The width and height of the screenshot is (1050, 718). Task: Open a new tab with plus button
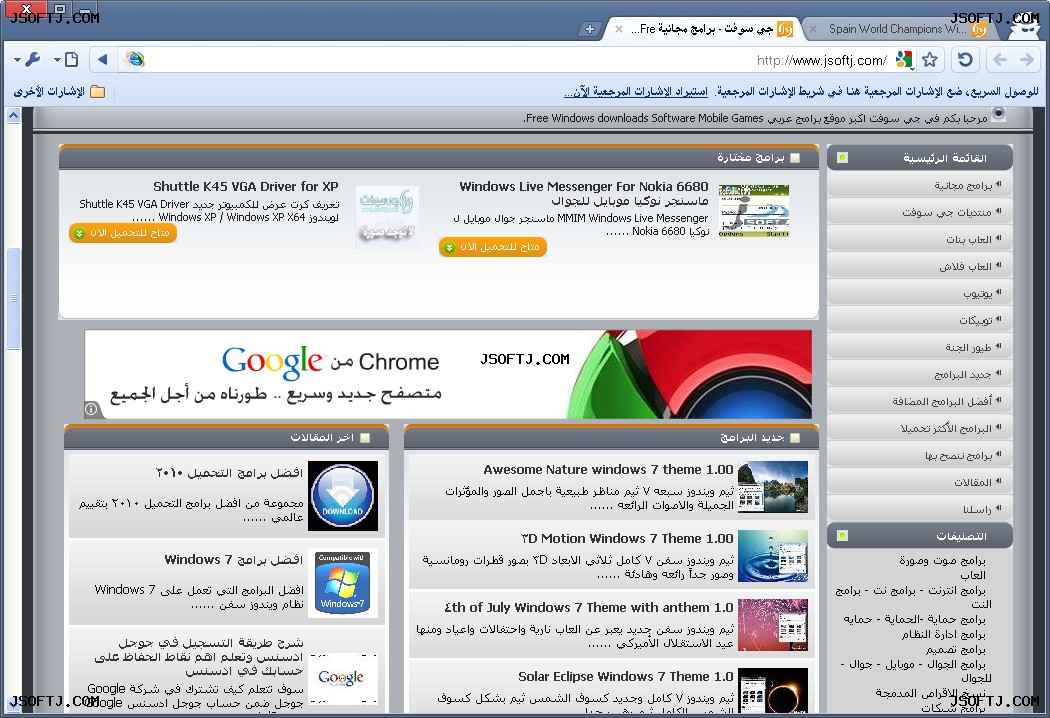point(589,29)
